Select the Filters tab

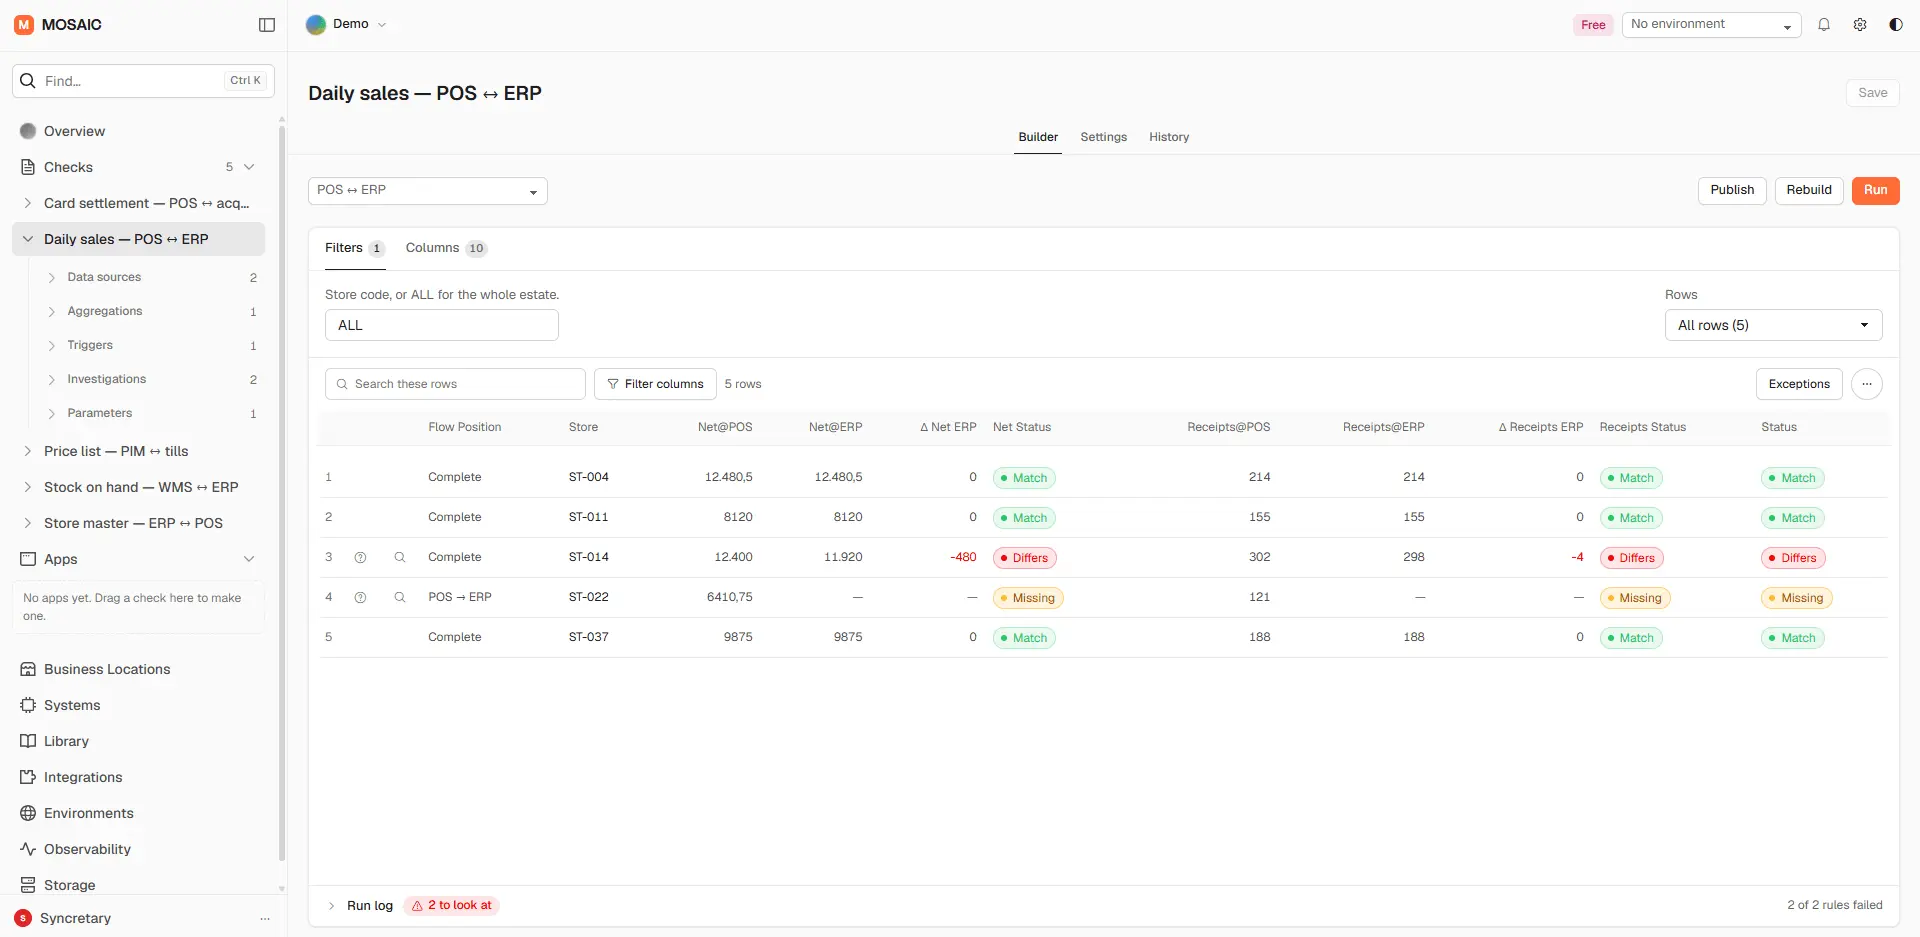[355, 248]
